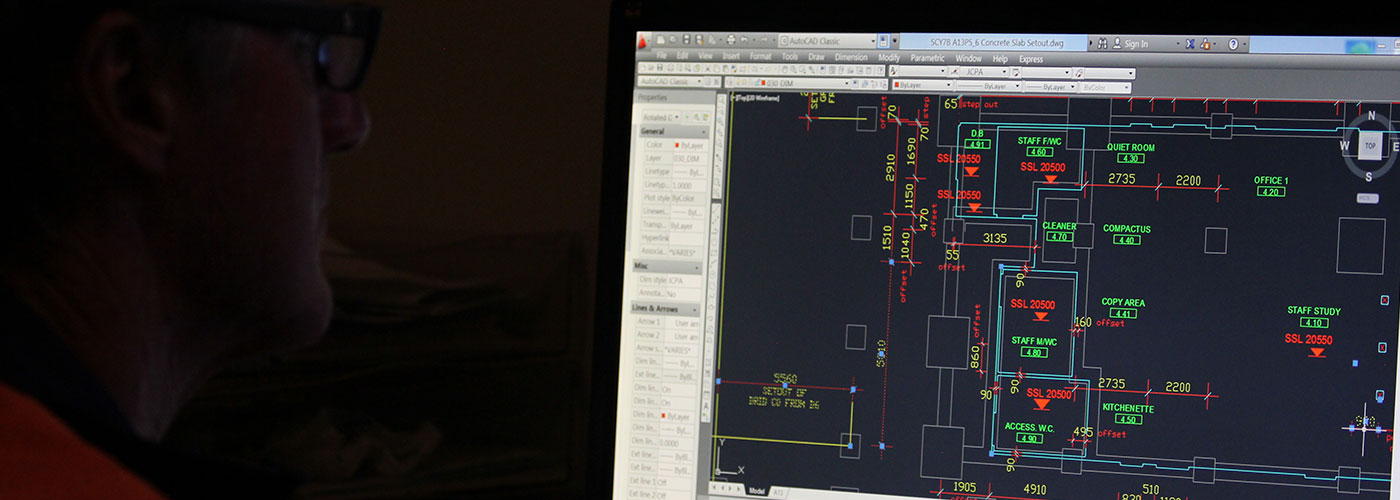
Task: Switch to the Model tab
Action: (x=757, y=491)
